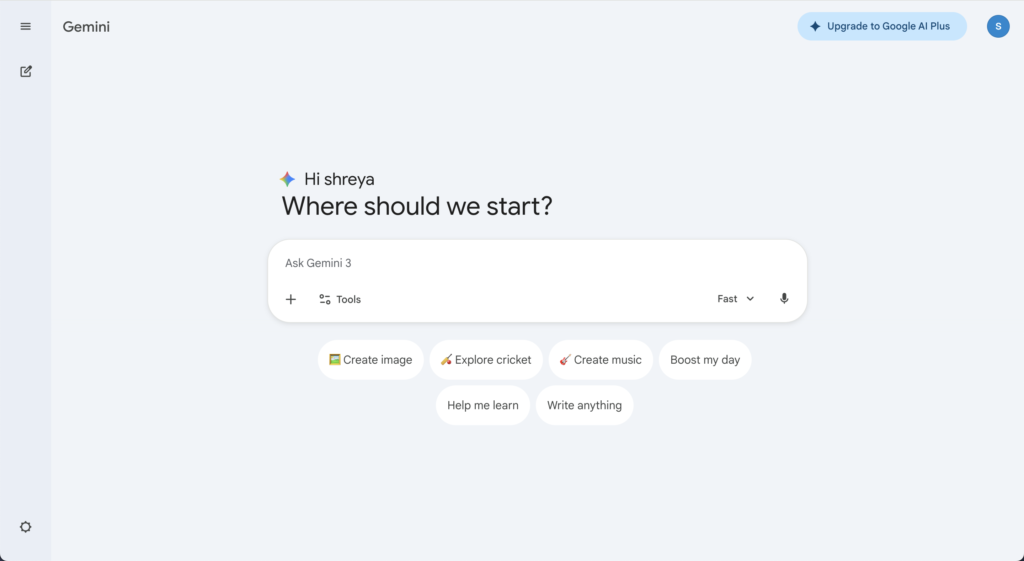This screenshot has width=1024, height=561.
Task: Choose the Write anything suggestion
Action: (584, 405)
